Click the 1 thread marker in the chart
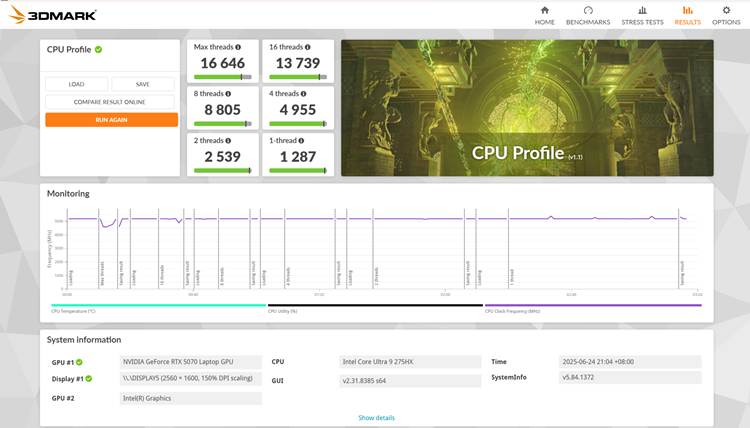 point(511,277)
